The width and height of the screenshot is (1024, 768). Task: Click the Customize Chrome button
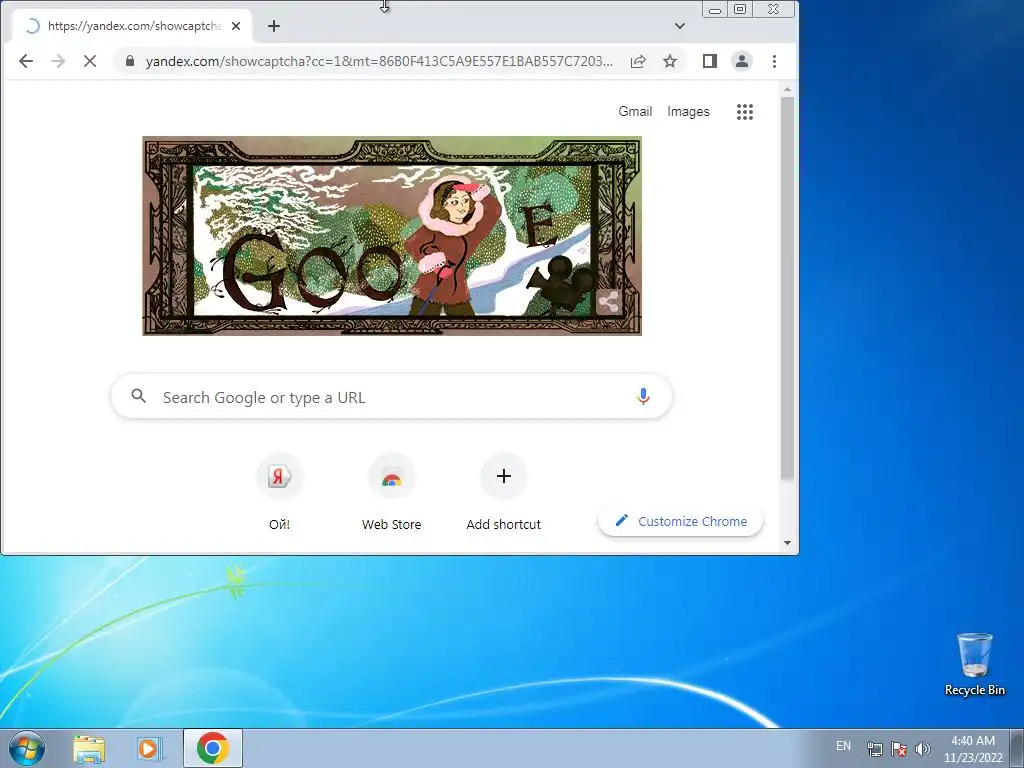click(680, 521)
